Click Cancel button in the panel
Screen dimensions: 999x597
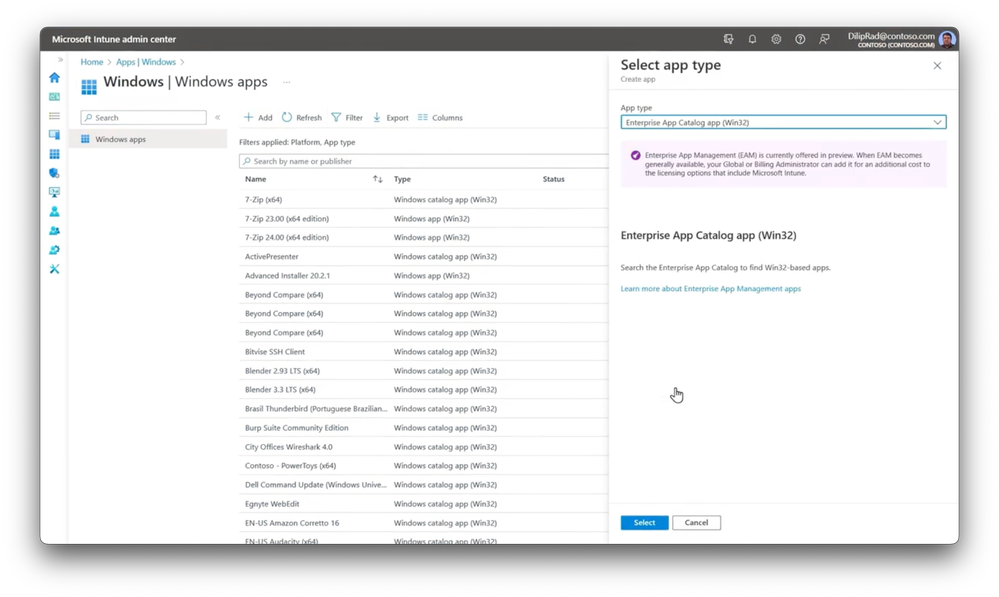coord(696,522)
